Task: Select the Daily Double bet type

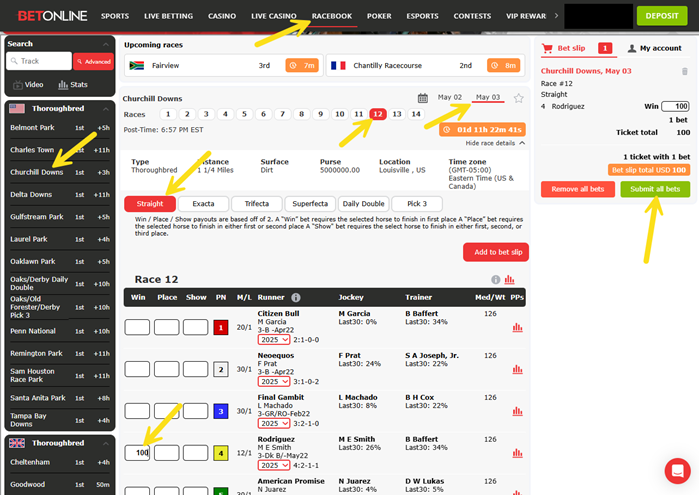Action: coord(363,204)
